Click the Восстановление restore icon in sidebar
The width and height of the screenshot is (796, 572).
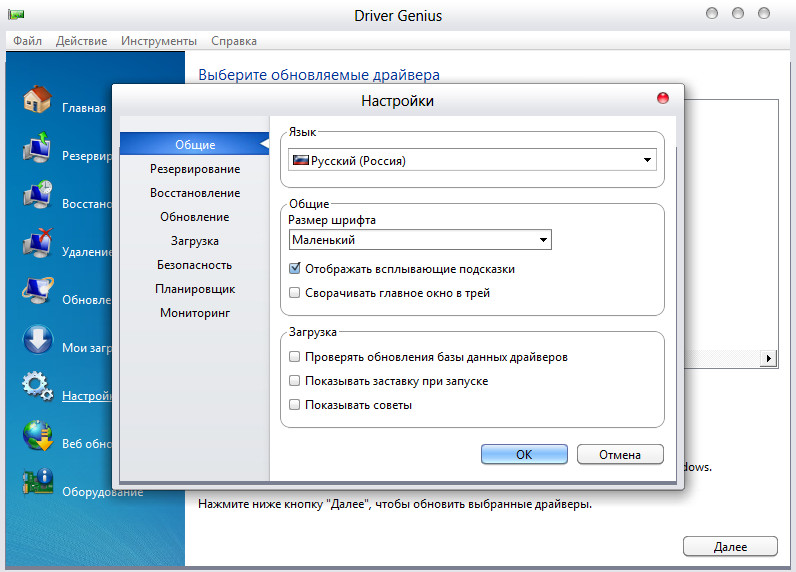click(x=37, y=195)
